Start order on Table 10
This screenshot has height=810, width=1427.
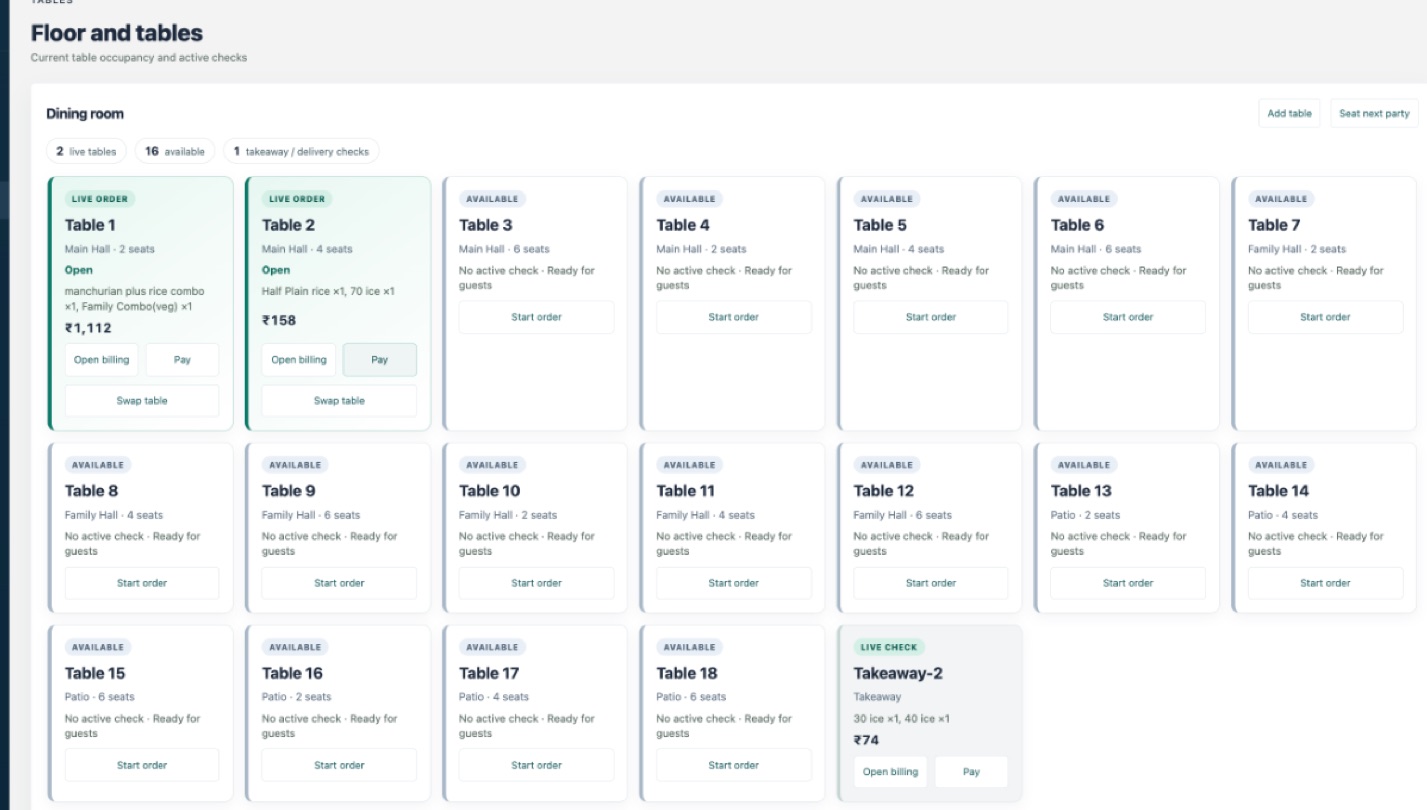click(x=537, y=583)
